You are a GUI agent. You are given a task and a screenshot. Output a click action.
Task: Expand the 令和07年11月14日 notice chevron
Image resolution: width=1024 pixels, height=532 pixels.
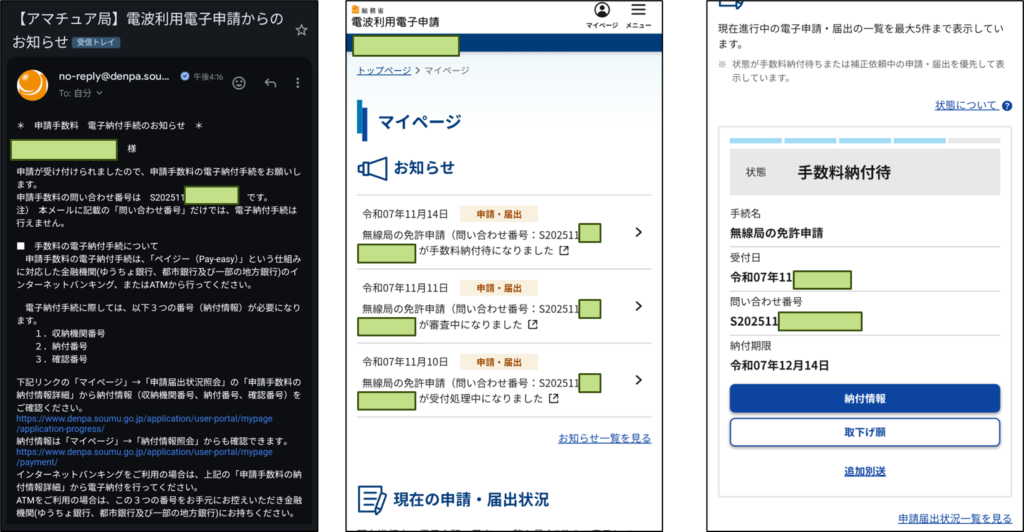639,233
